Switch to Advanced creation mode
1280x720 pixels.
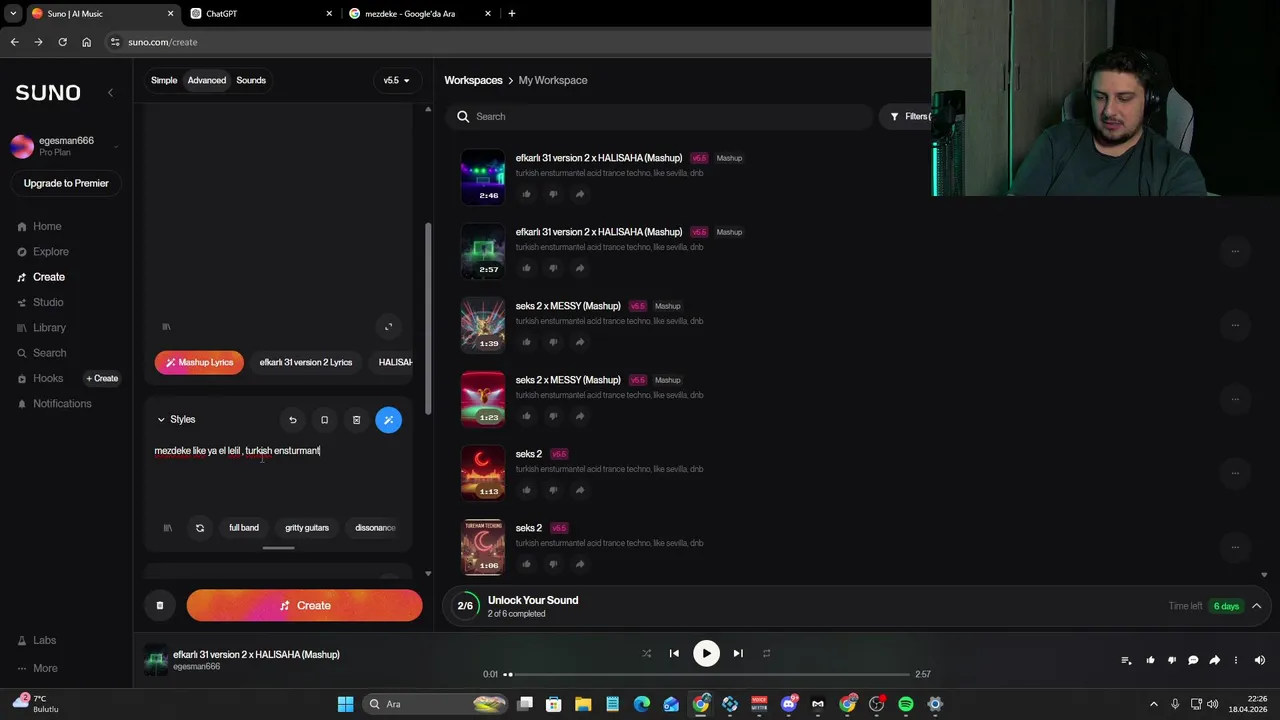(x=207, y=80)
